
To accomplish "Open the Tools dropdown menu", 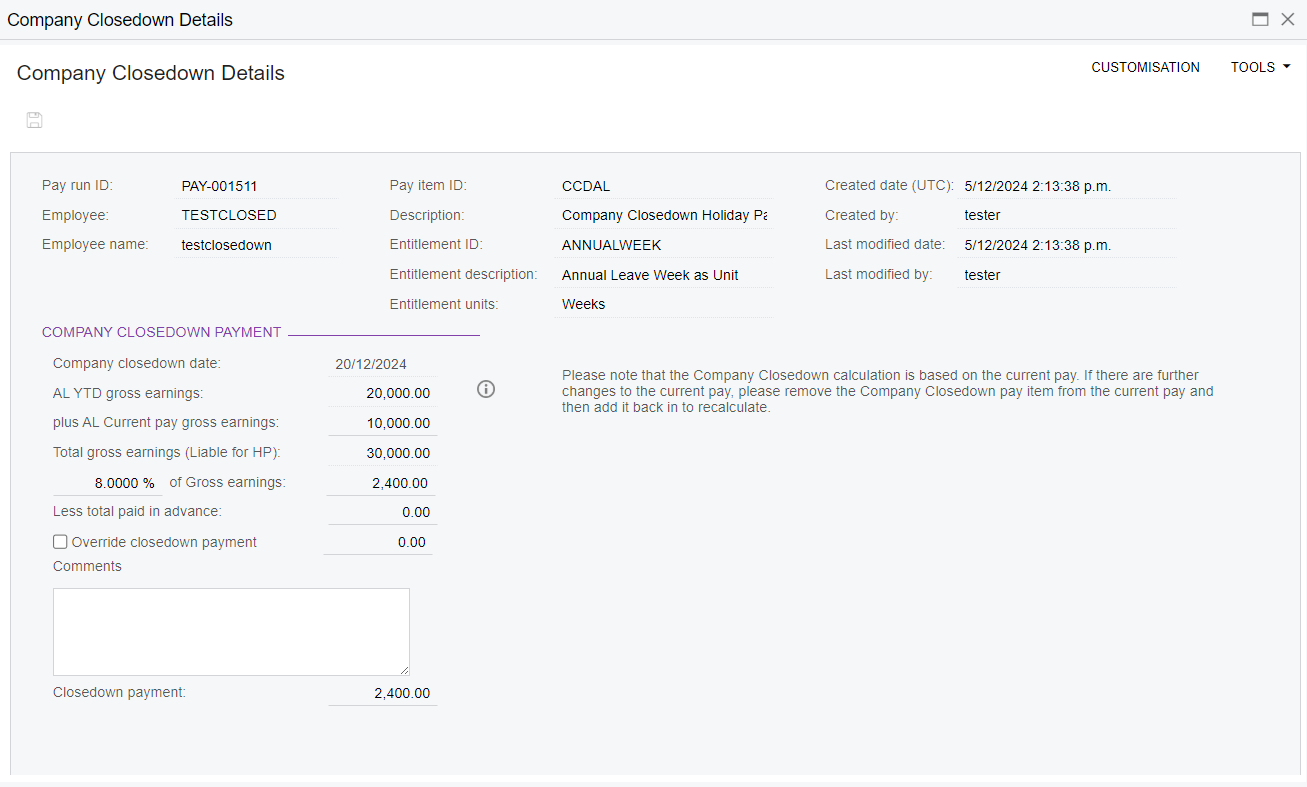I will [x=1260, y=67].
